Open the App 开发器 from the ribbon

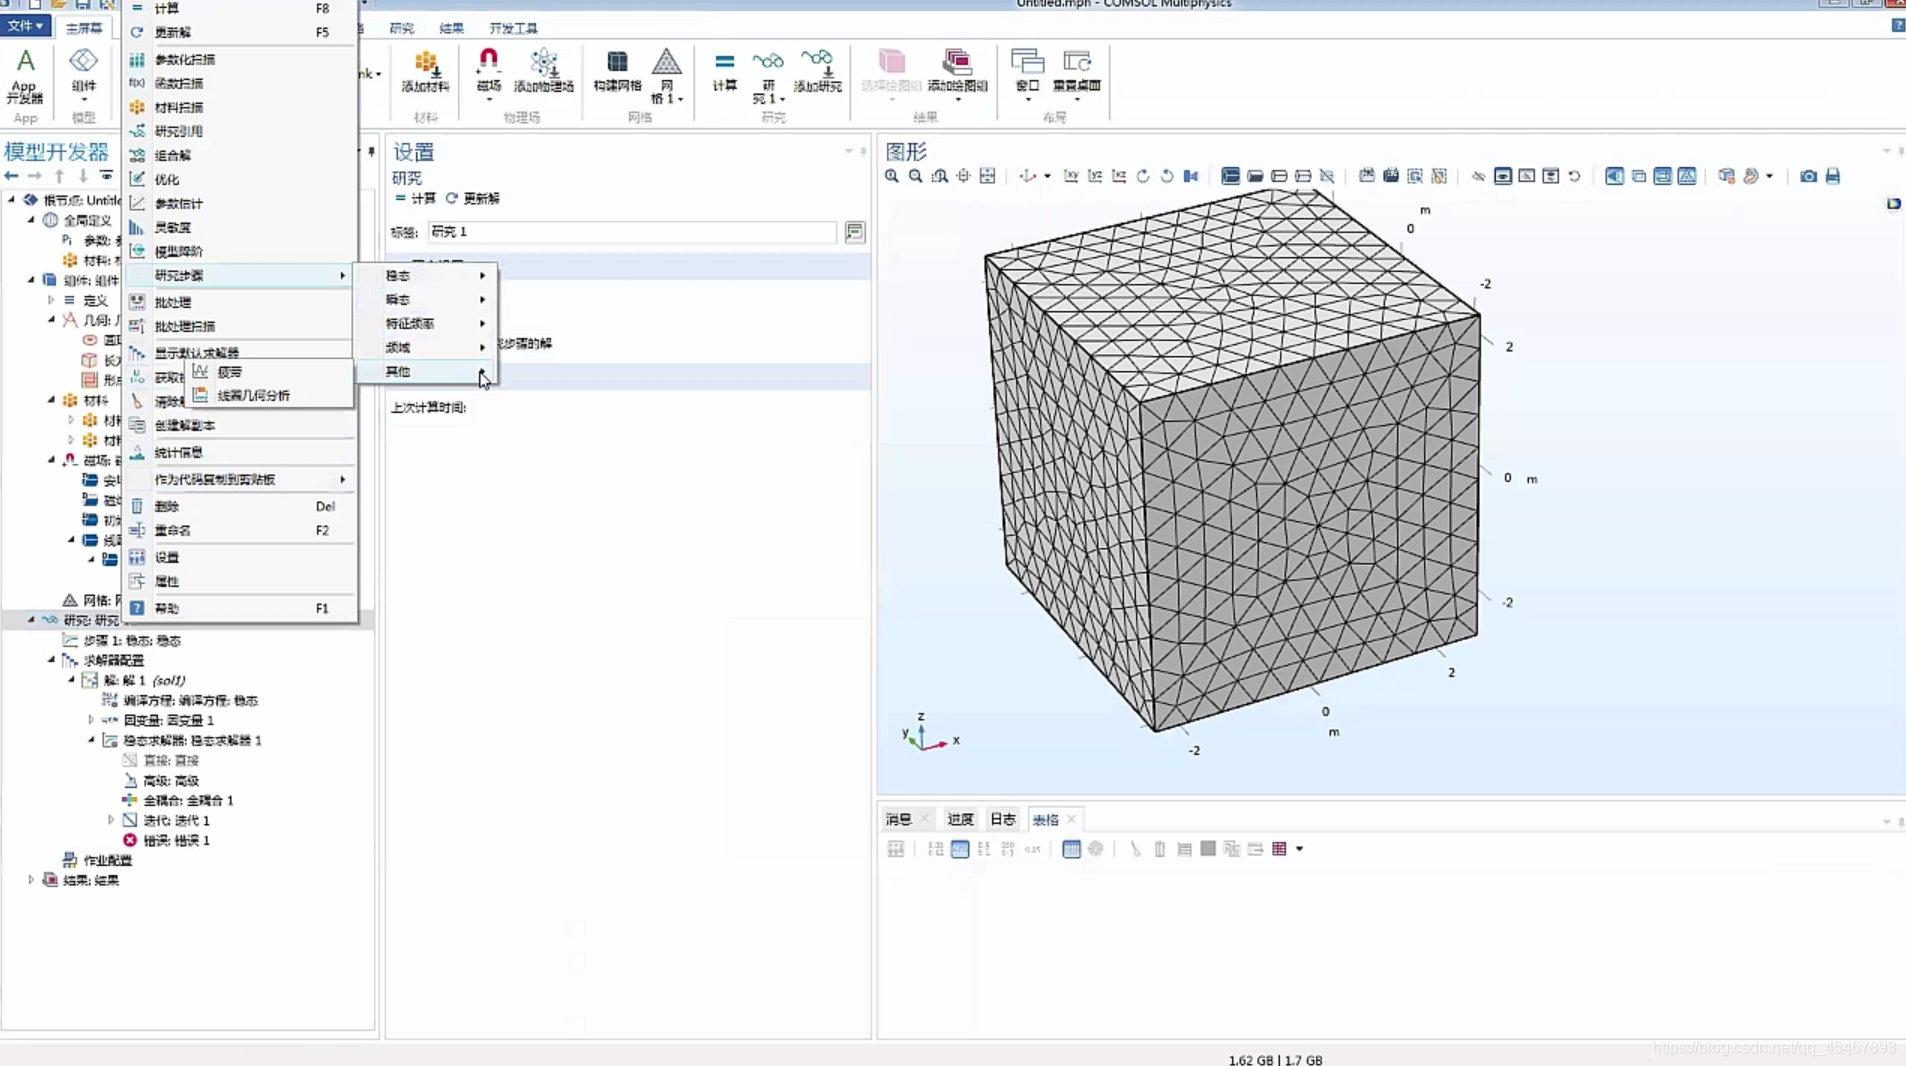(x=25, y=76)
